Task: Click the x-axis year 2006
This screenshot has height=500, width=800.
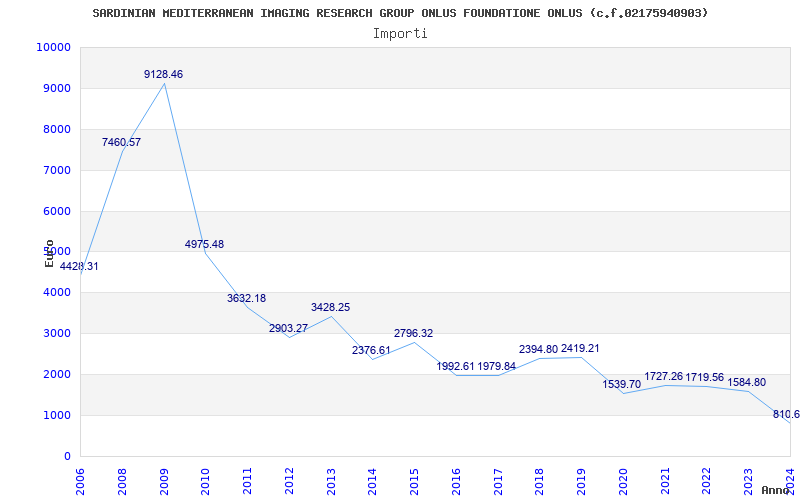Action: click(x=80, y=481)
